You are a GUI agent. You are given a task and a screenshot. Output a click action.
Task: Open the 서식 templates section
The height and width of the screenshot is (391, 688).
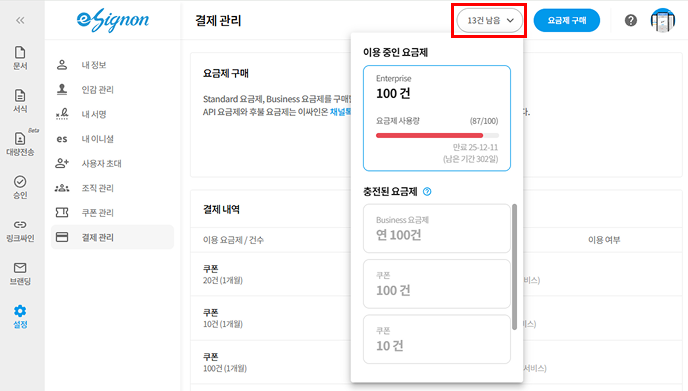pyautogui.click(x=20, y=101)
